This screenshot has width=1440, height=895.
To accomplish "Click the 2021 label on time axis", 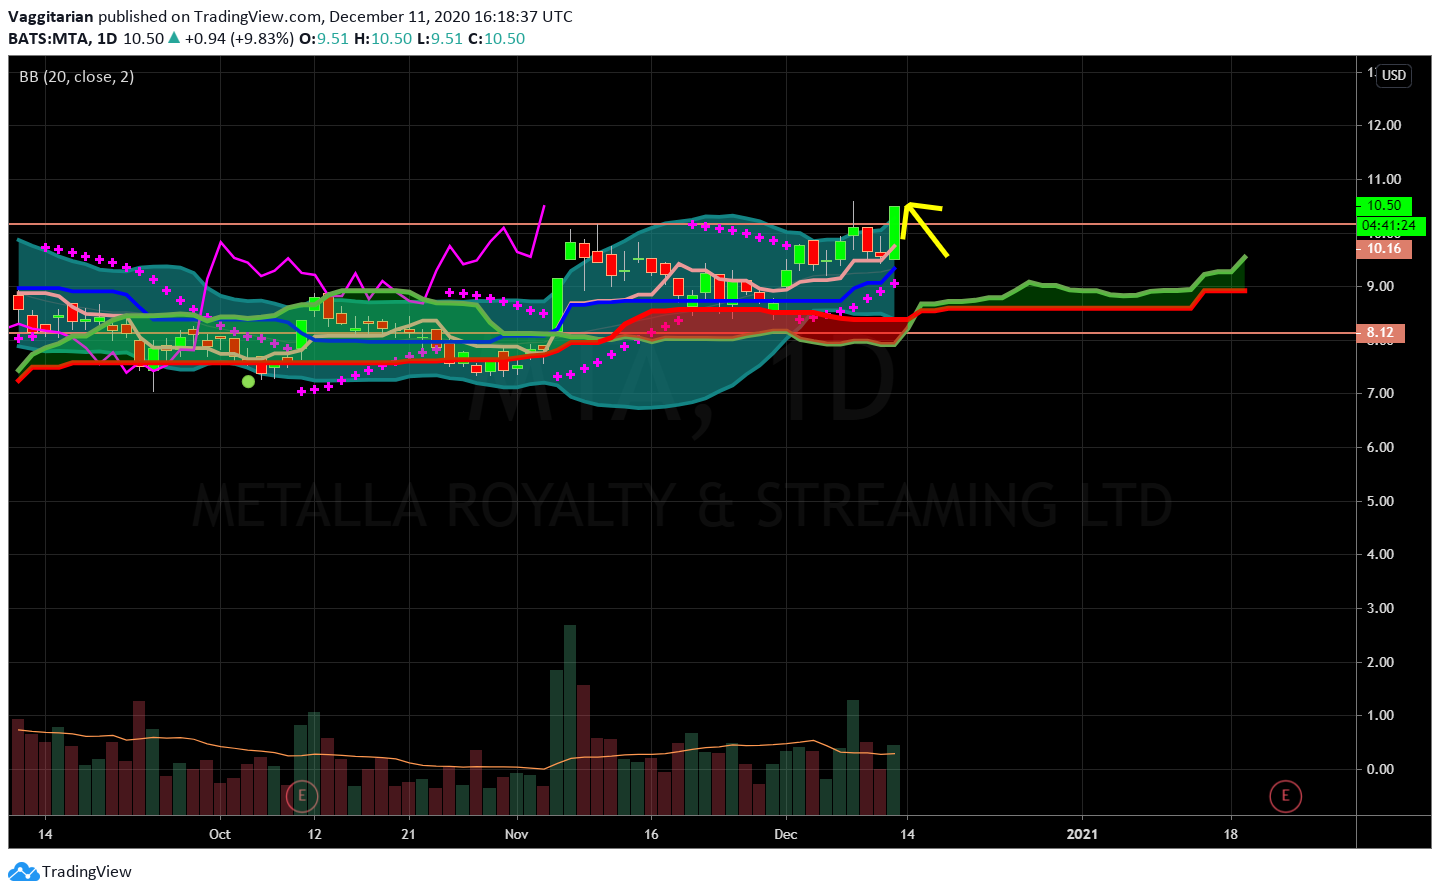I will [x=1082, y=834].
